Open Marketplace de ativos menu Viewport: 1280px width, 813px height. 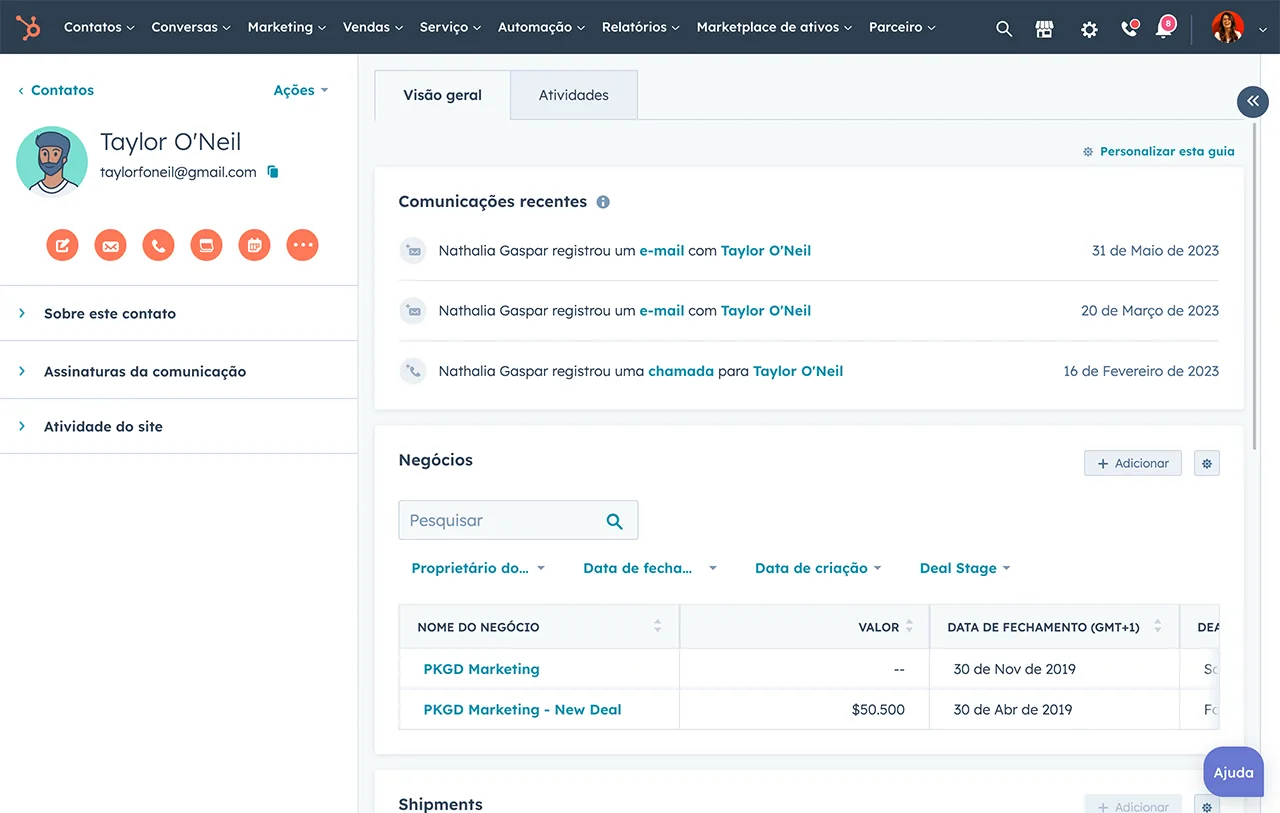pyautogui.click(x=775, y=27)
